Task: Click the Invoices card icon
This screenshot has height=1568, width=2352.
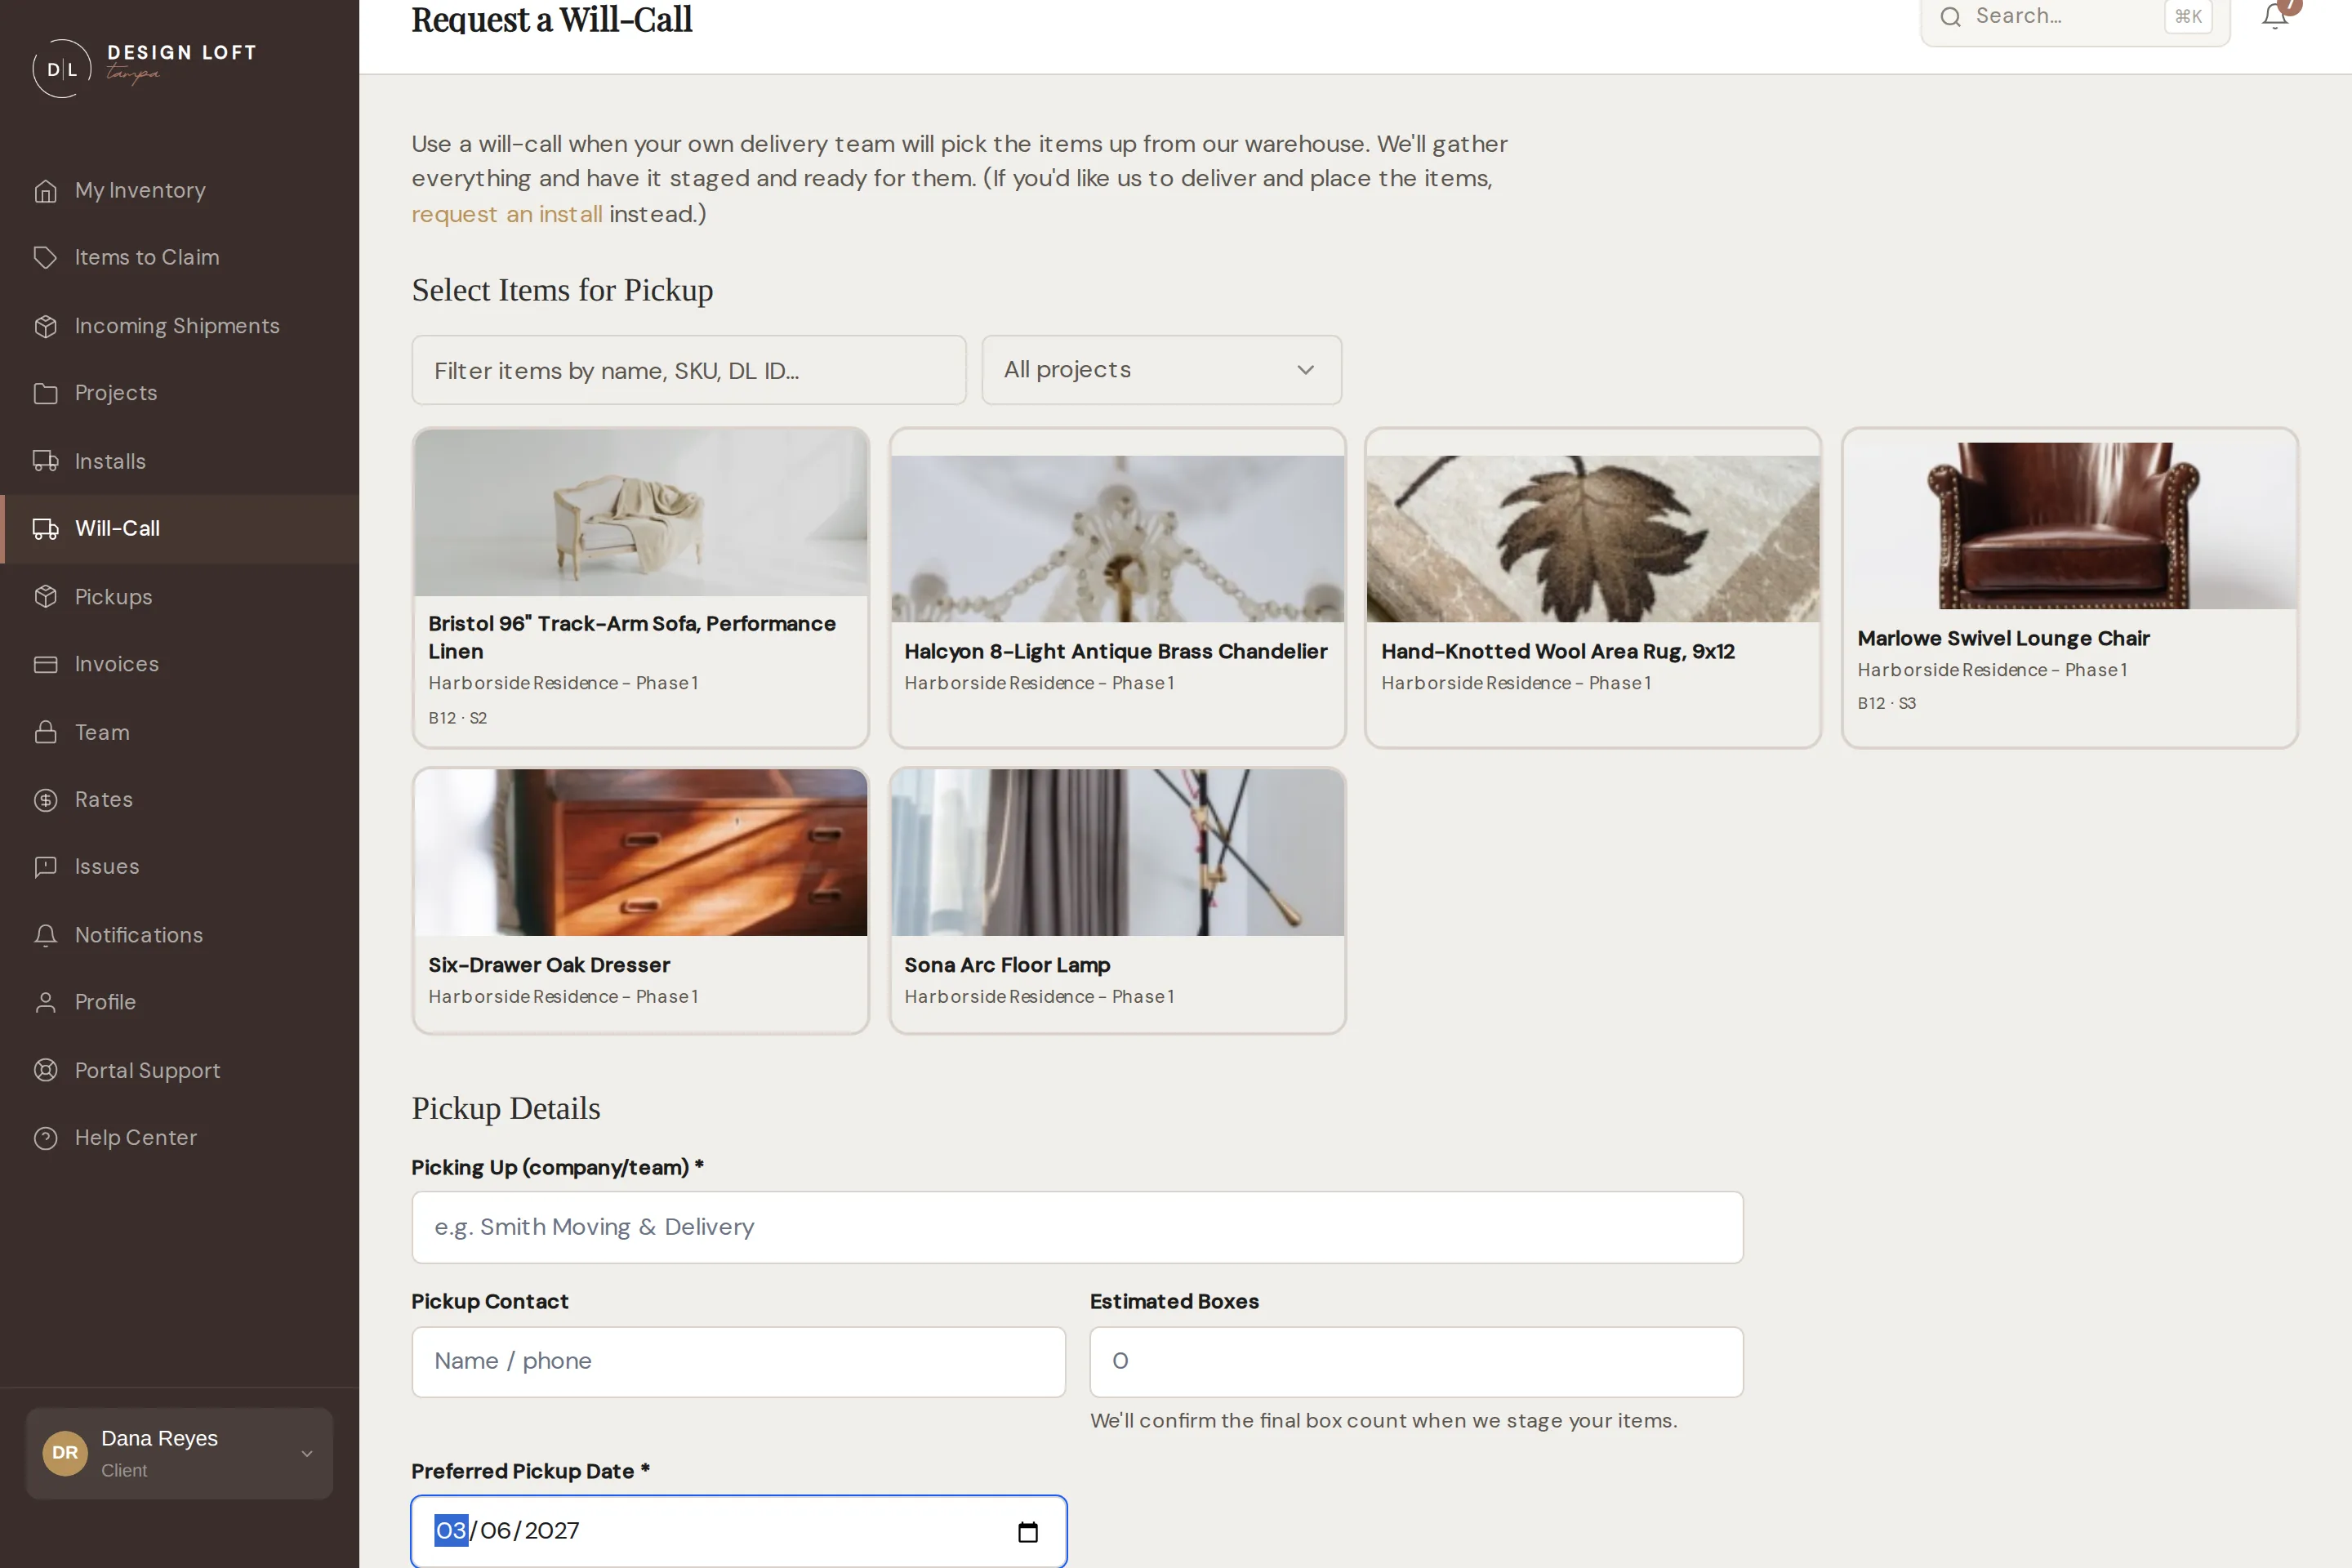Action: 45,664
